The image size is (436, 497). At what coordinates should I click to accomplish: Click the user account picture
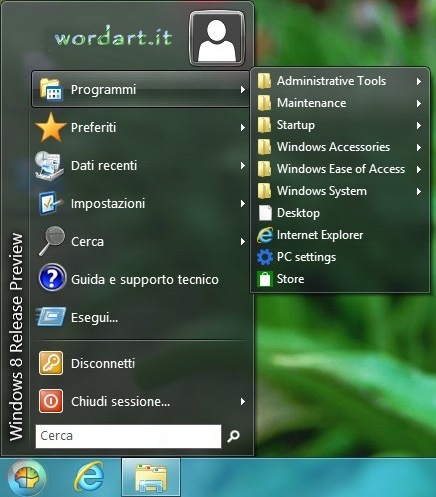point(217,39)
